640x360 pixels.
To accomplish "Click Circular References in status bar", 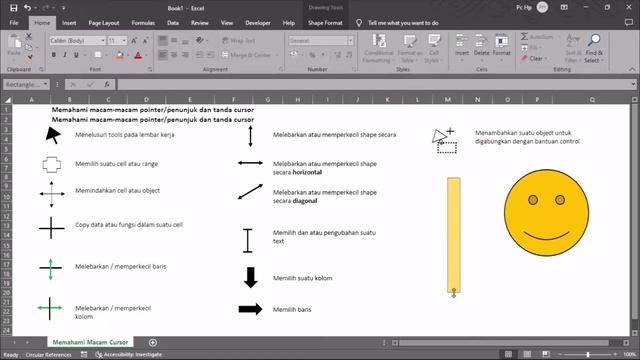I will pyautogui.click(x=48, y=355).
